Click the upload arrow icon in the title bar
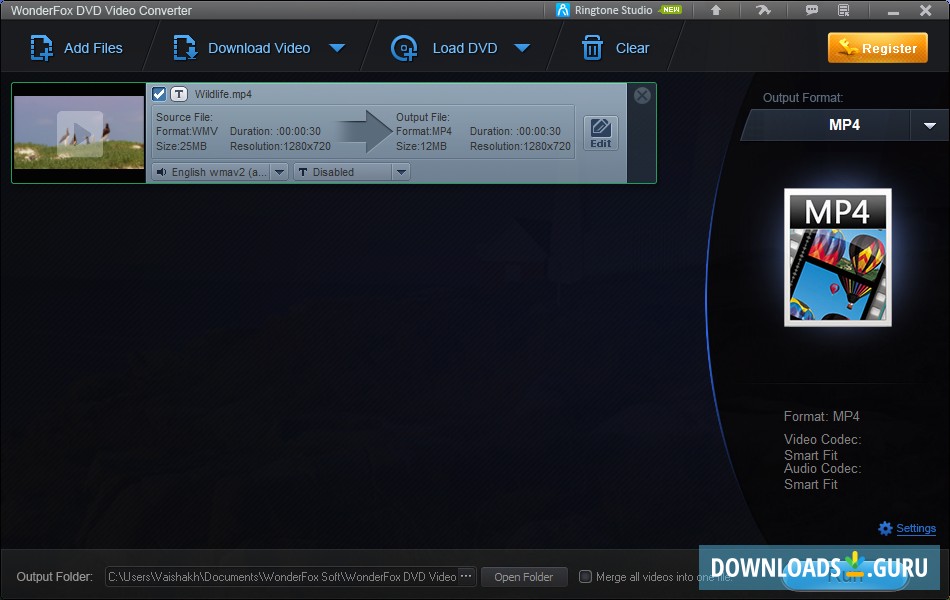Screen dimensions: 950x600 point(716,10)
